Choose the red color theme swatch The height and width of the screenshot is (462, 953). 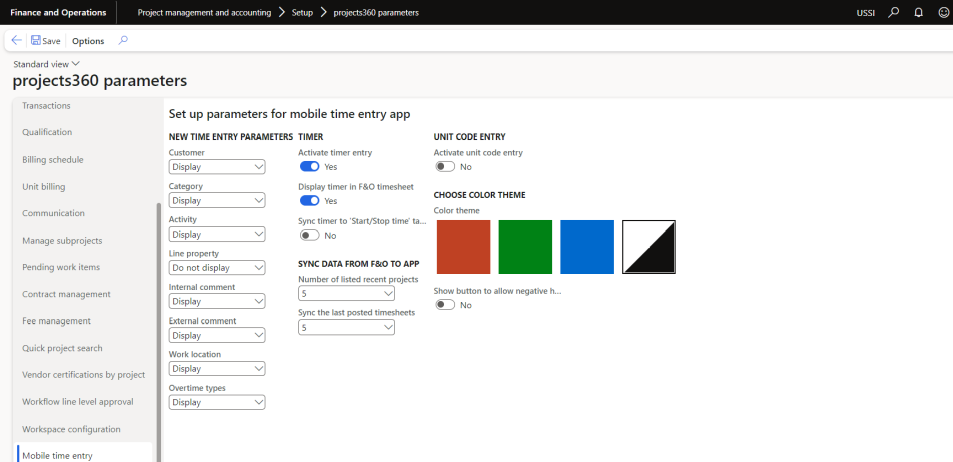tap(463, 247)
